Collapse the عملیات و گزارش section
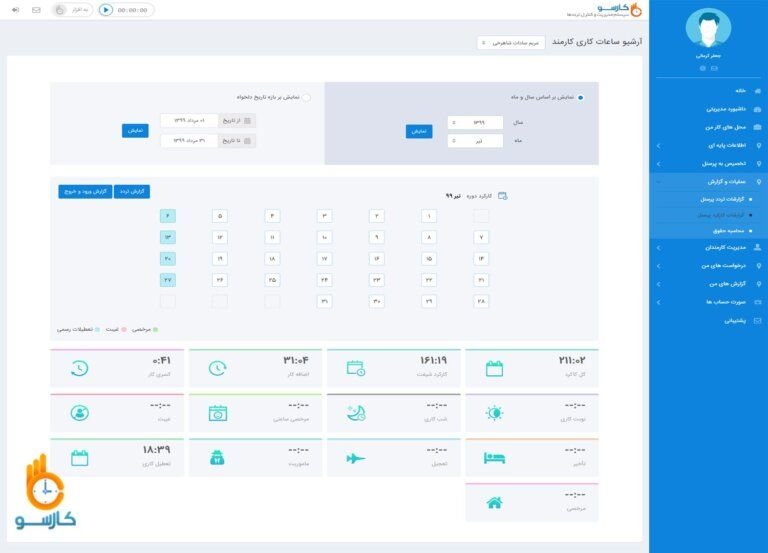 pos(658,182)
